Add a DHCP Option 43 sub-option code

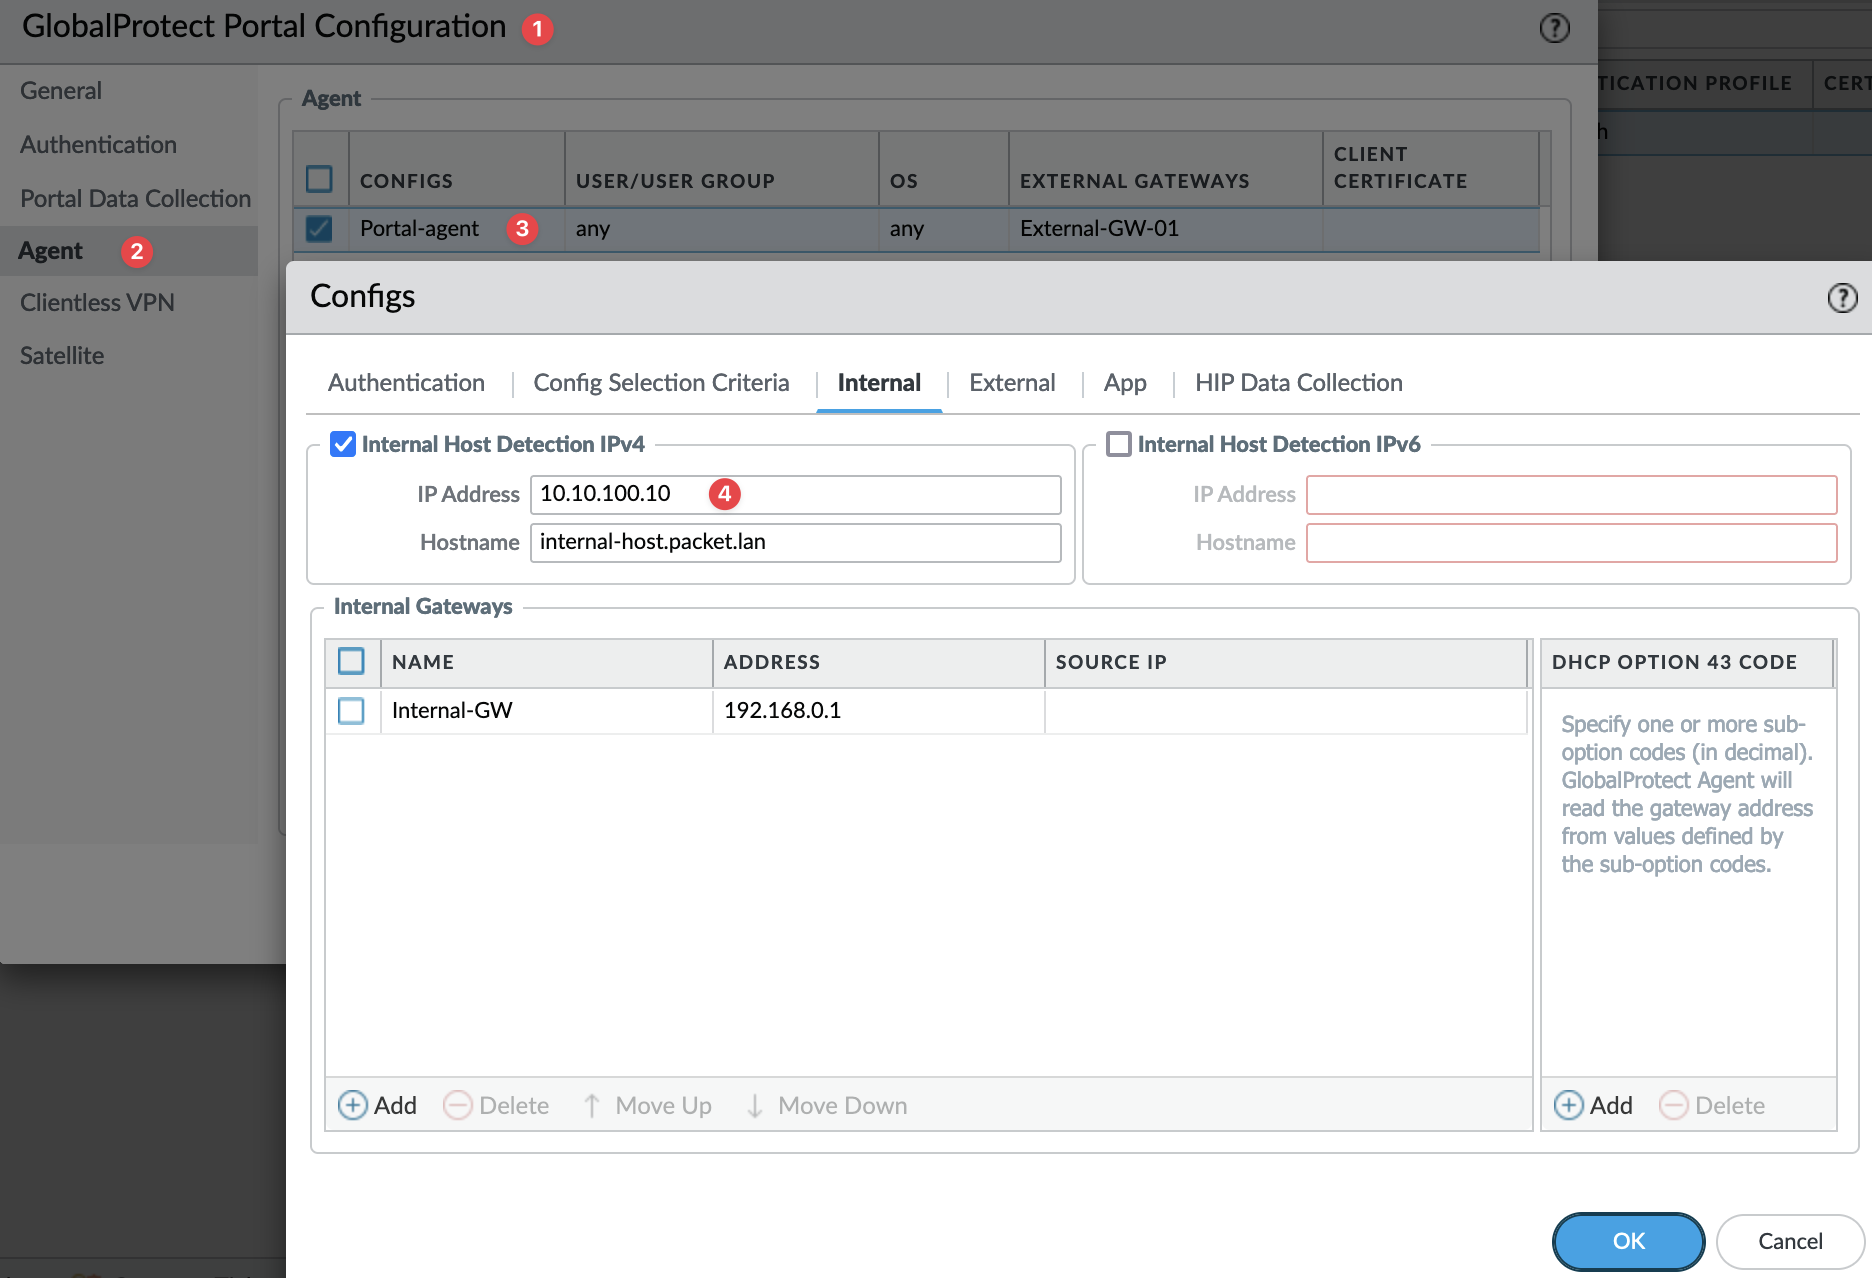[x=1593, y=1105]
